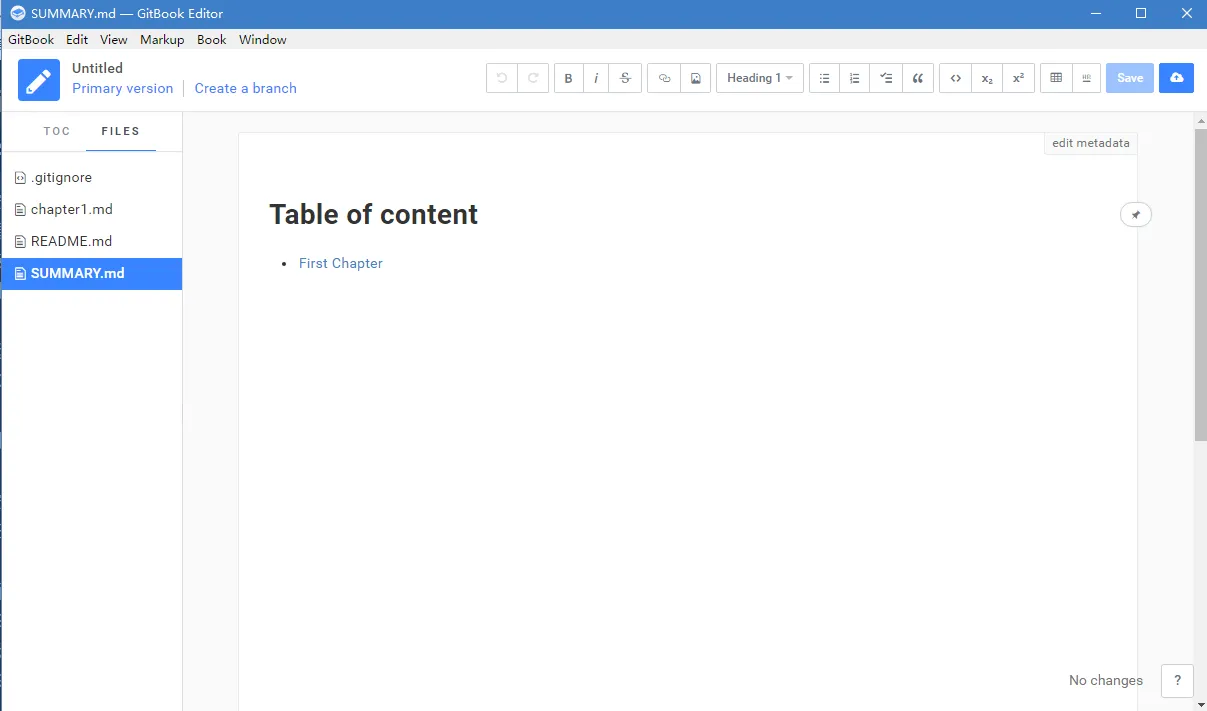The width and height of the screenshot is (1207, 711).
Task: Apply blockquote formatting
Action: (x=917, y=78)
